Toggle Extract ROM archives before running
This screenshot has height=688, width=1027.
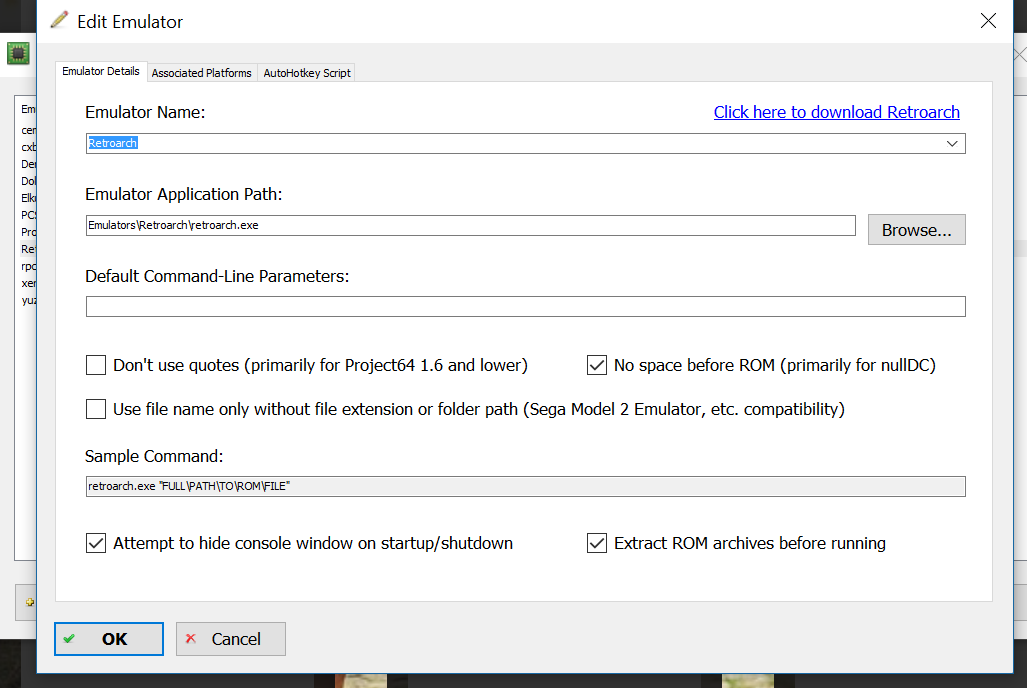[x=597, y=543]
